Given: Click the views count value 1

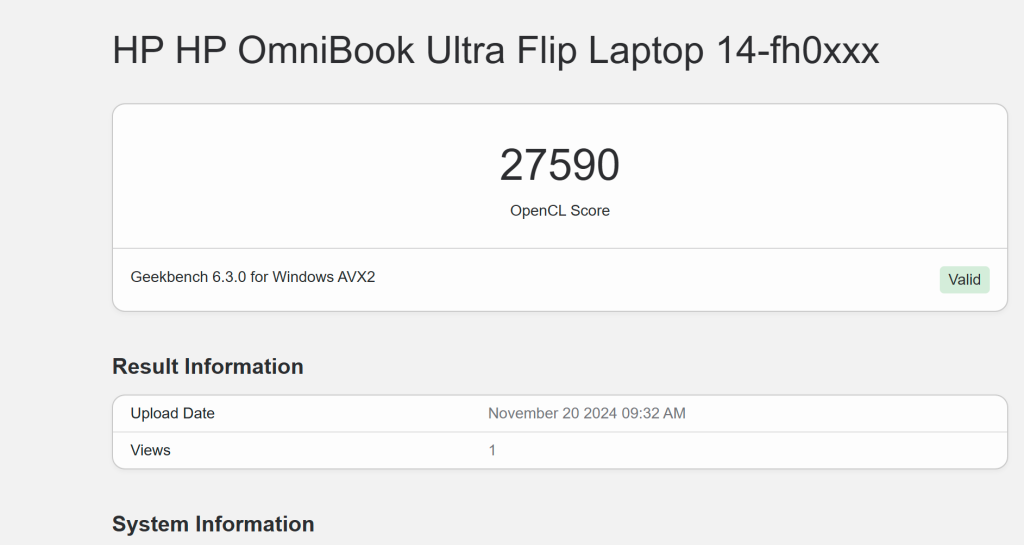Looking at the screenshot, I should [492, 450].
